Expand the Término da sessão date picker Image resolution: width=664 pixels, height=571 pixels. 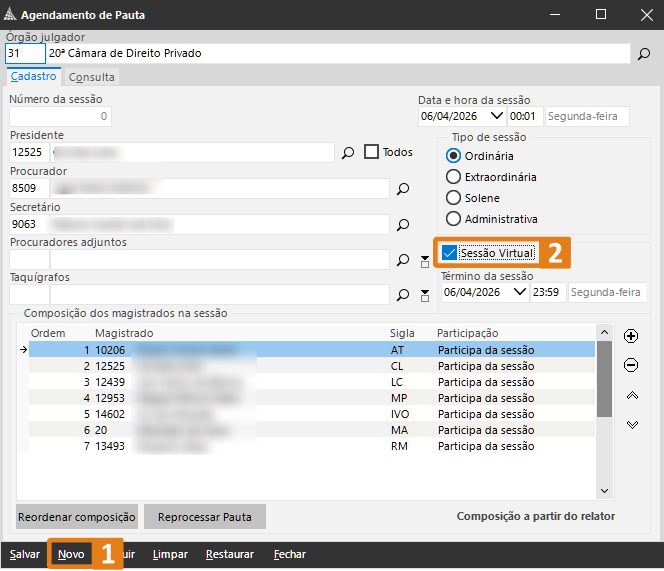point(518,292)
